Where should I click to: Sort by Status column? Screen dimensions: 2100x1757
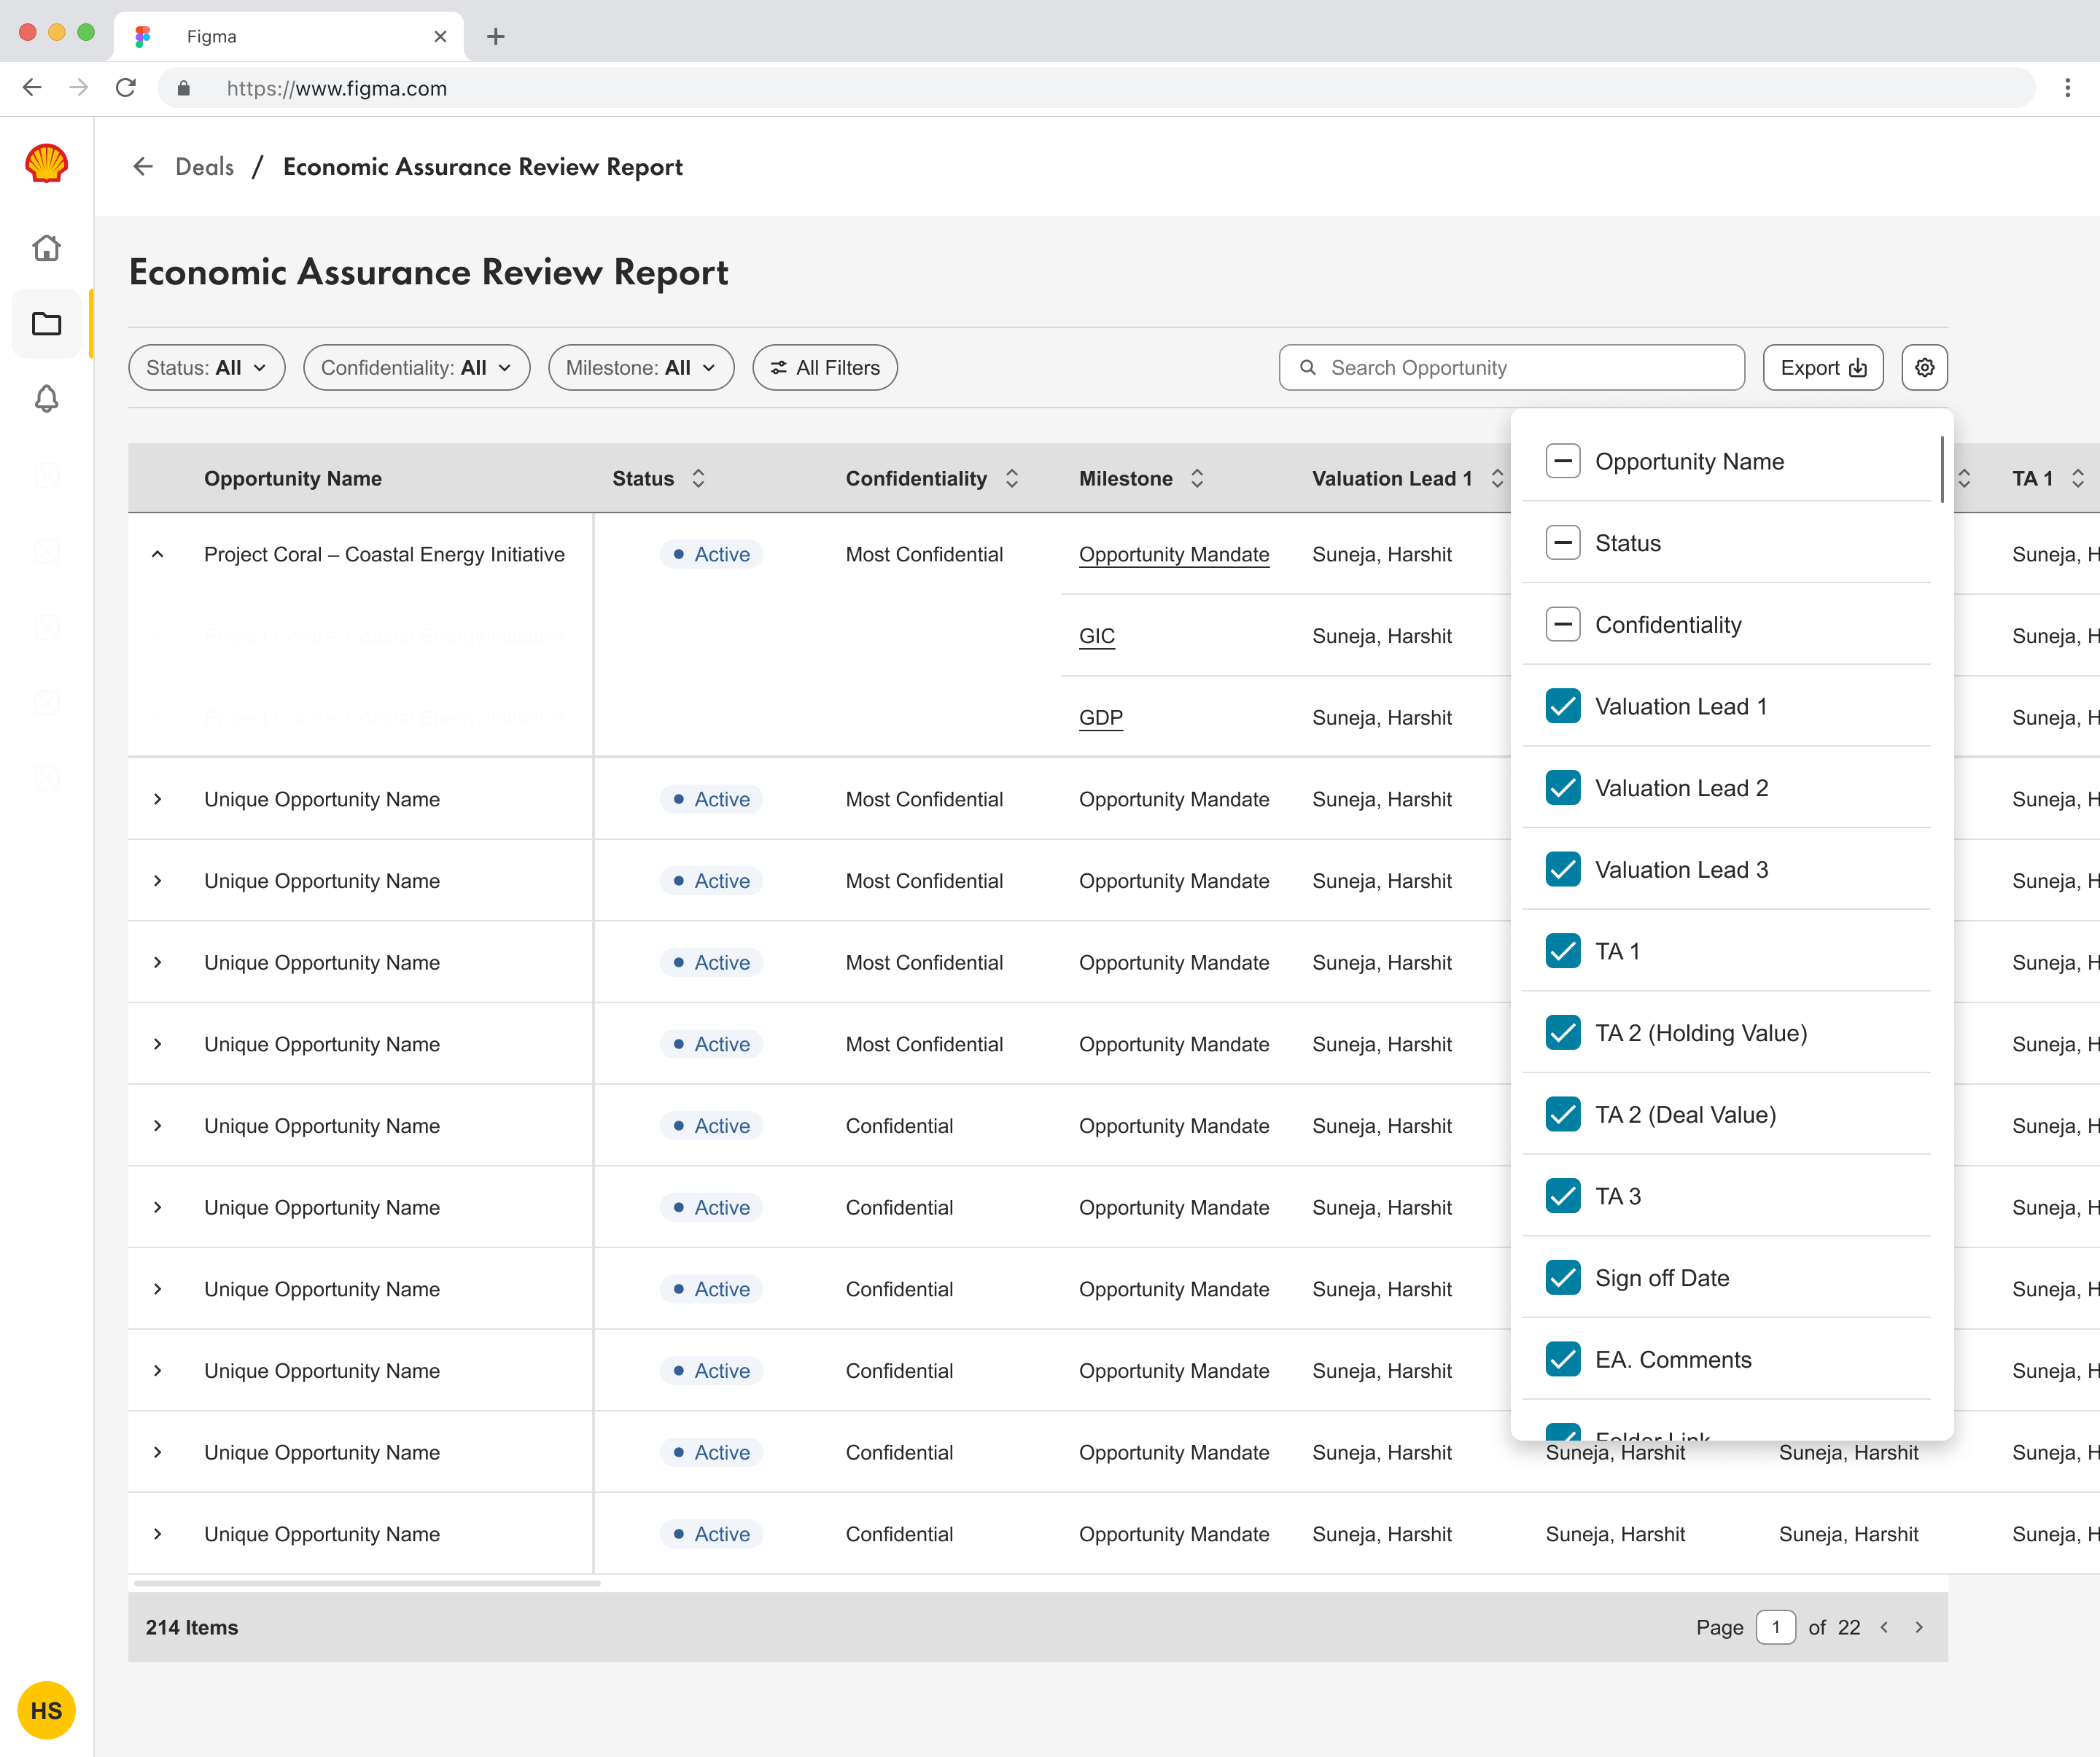[x=698, y=479]
